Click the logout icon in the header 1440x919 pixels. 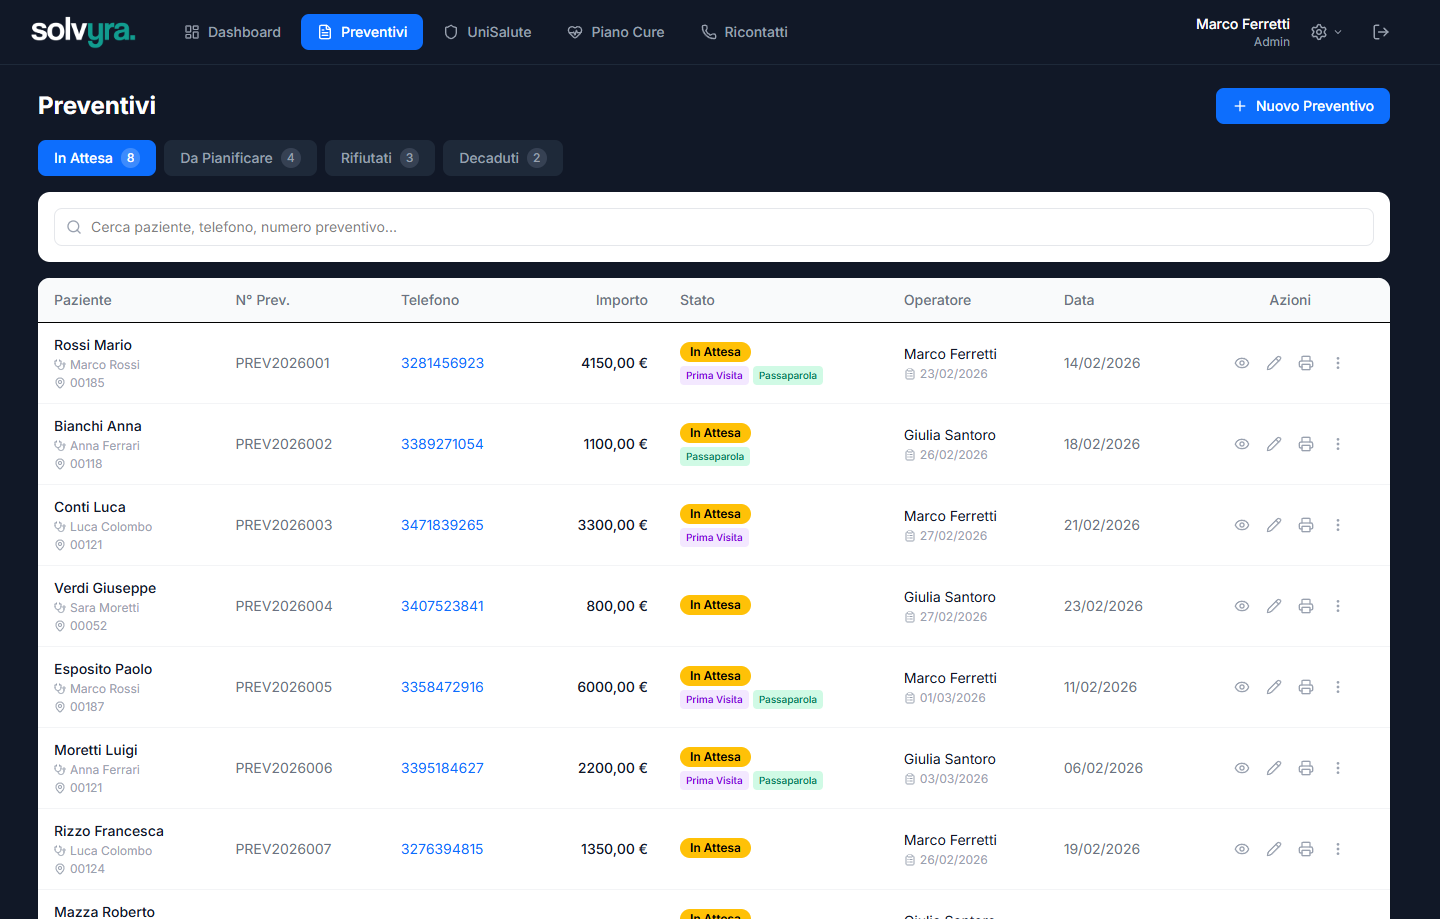pos(1381,32)
